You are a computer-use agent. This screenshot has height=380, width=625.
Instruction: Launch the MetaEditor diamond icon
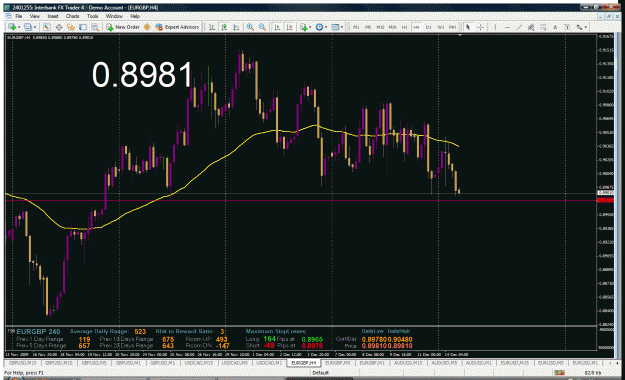pyautogui.click(x=147, y=27)
